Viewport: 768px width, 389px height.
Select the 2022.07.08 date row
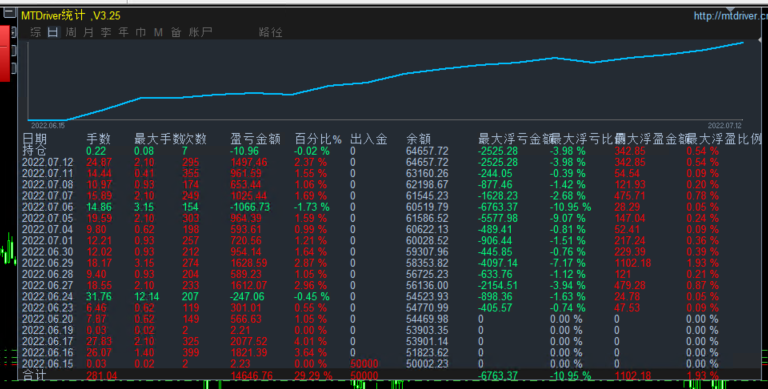click(48, 185)
